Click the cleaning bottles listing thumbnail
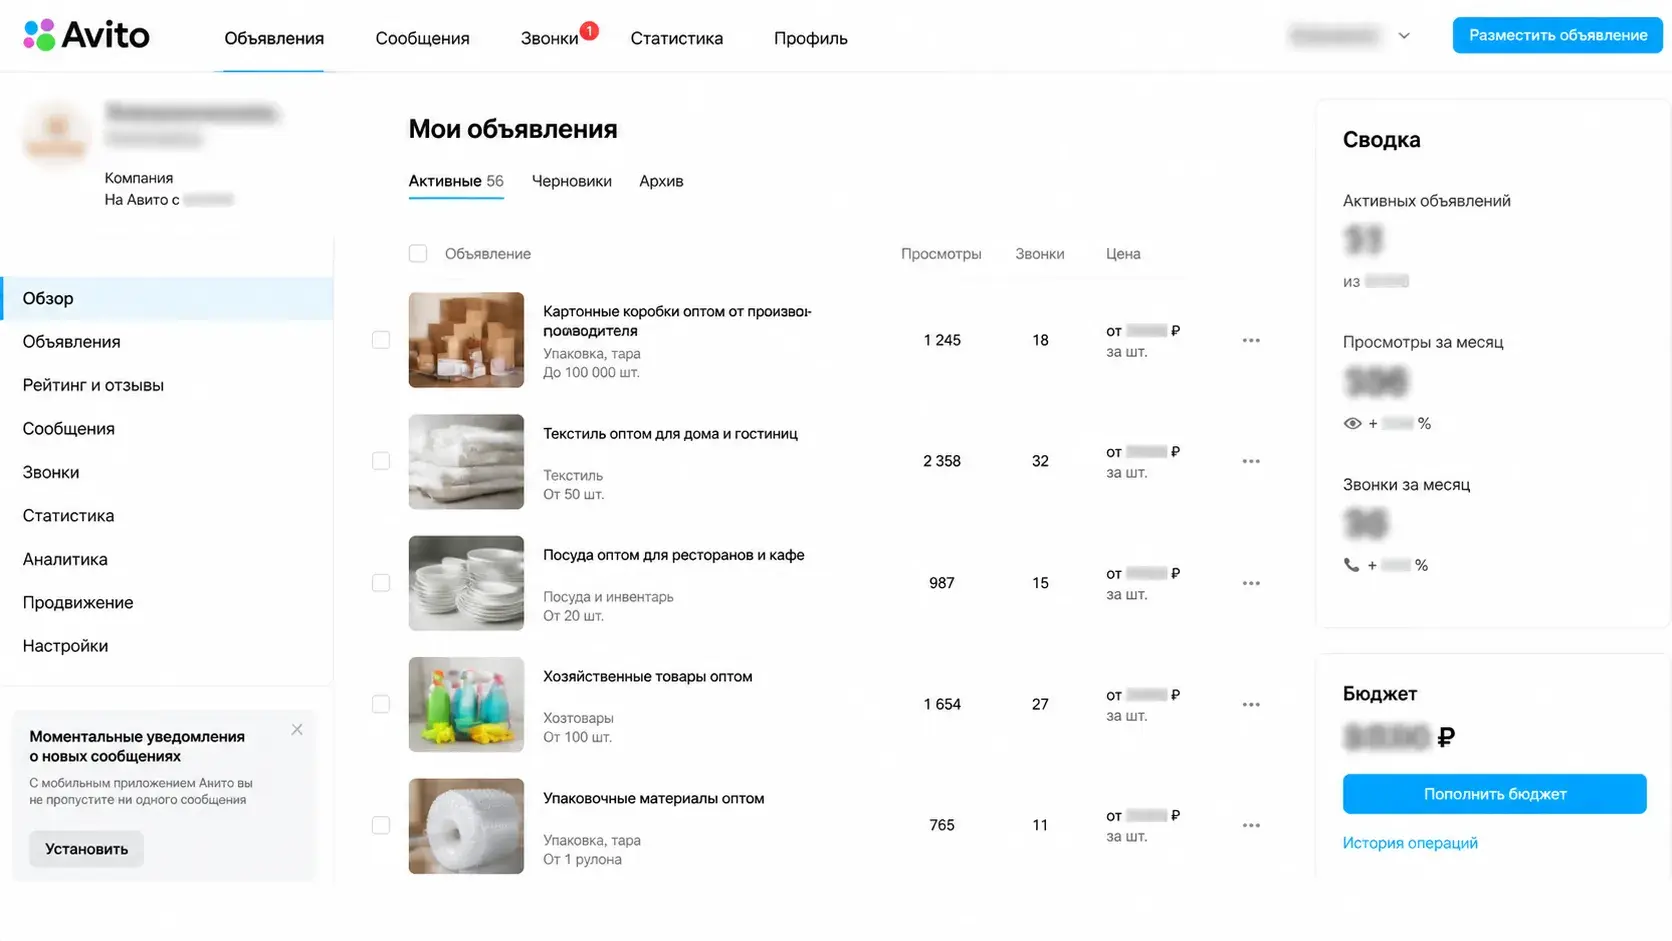Screen dimensions: 1672x941 click(x=466, y=705)
